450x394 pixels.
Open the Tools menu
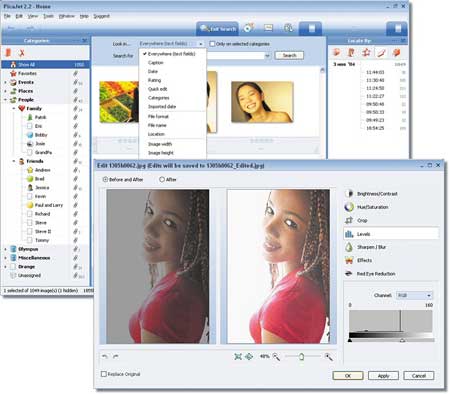tap(48, 16)
